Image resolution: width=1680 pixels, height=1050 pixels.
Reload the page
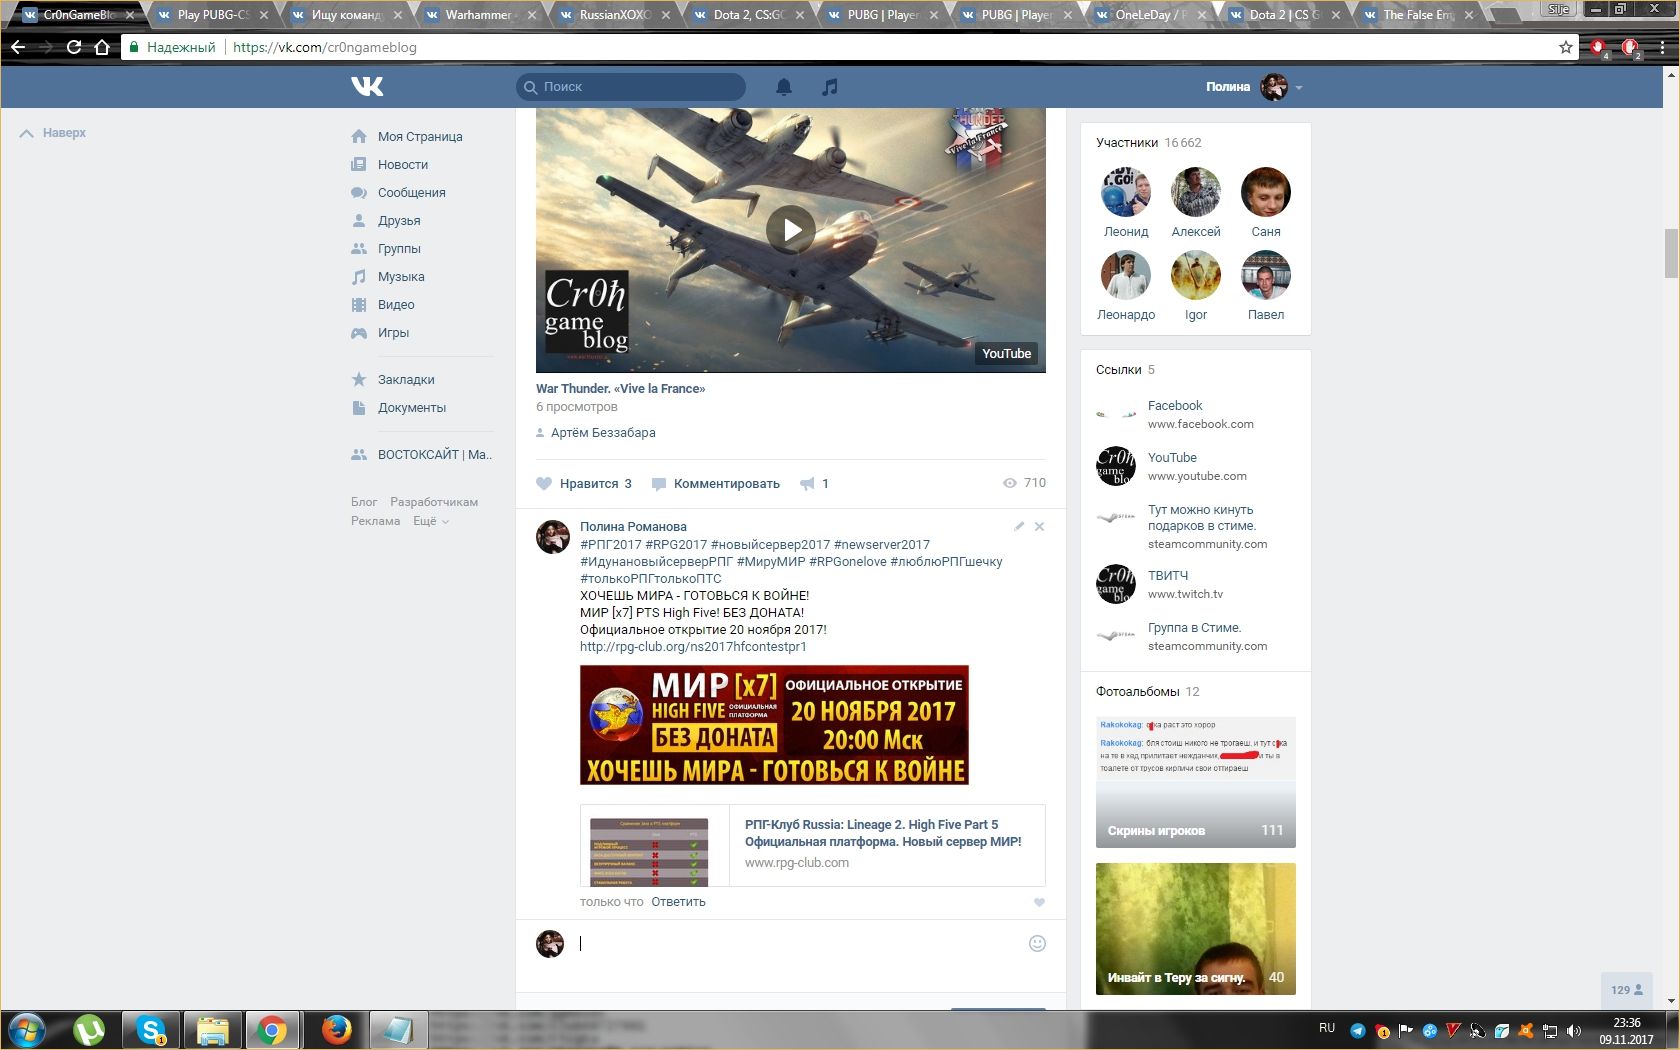pos(74,47)
